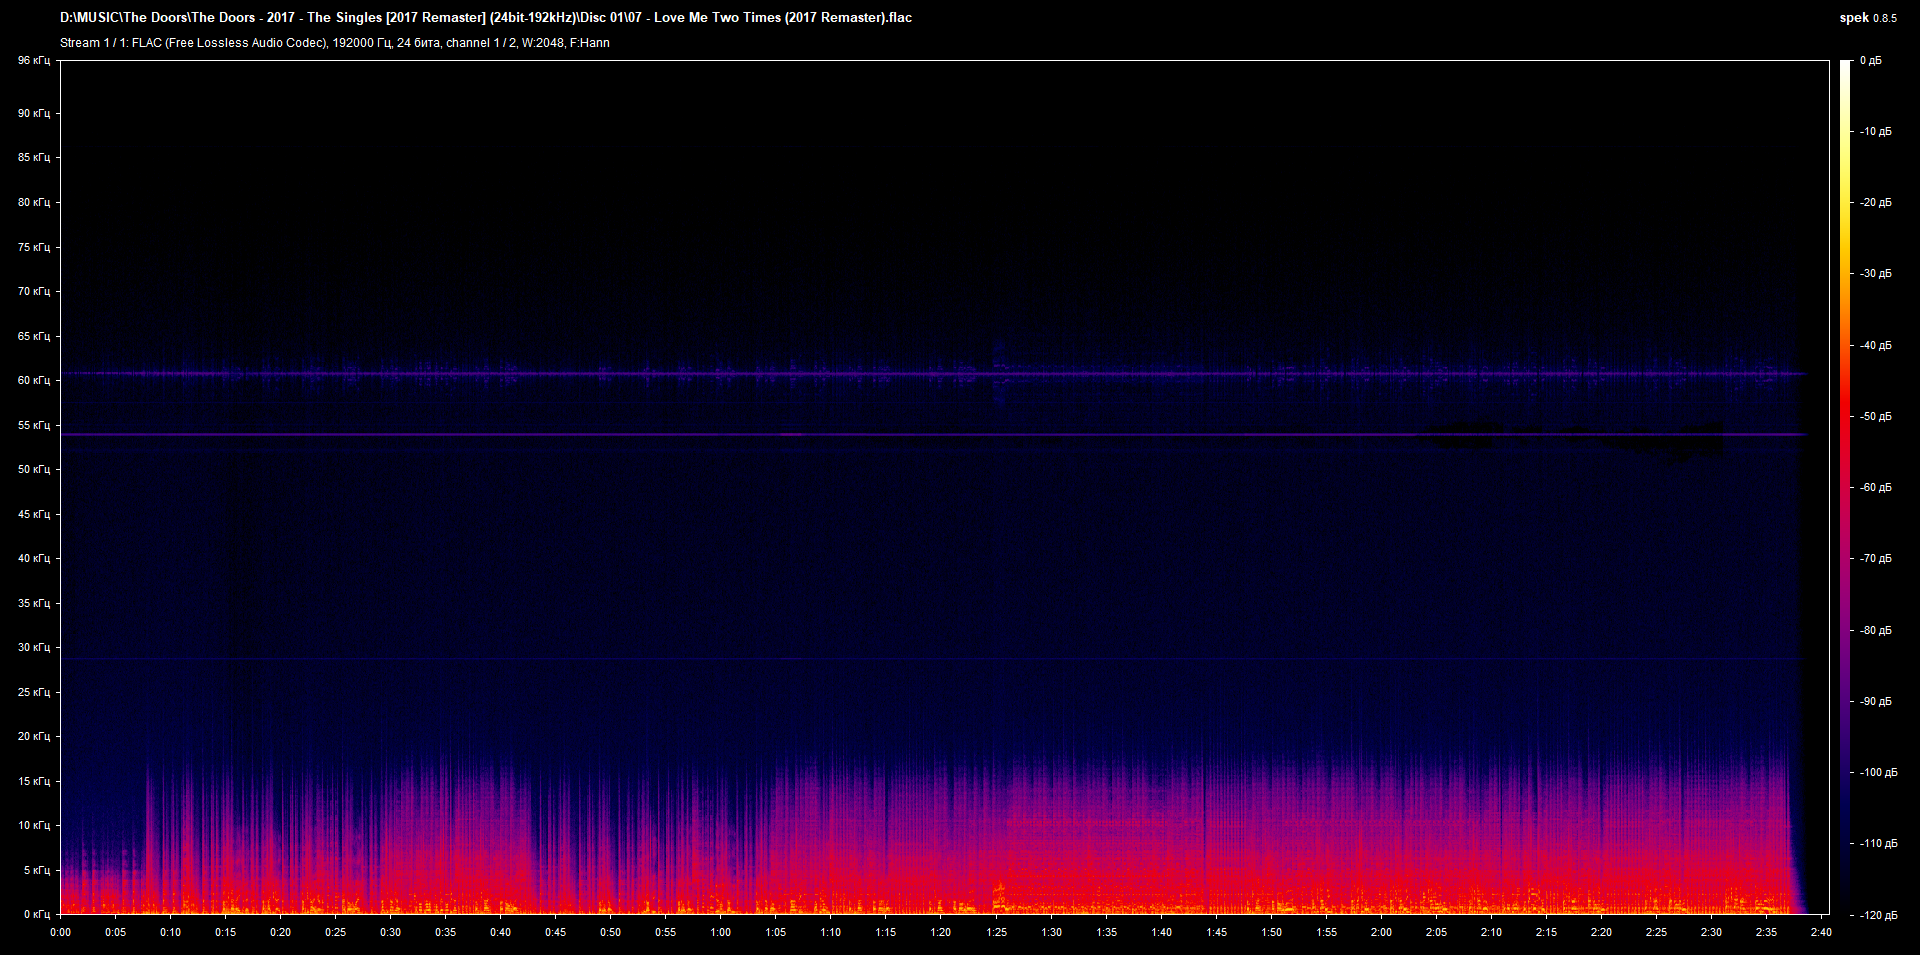Click the 60 кГц frequency axis label
The width and height of the screenshot is (1920, 955).
coord(33,380)
